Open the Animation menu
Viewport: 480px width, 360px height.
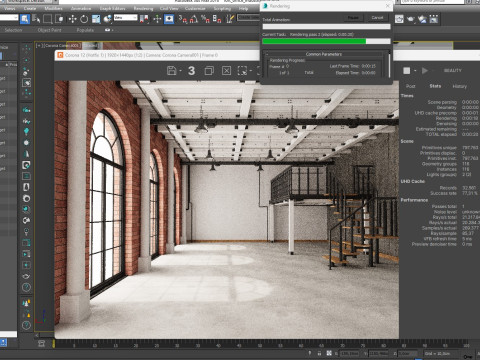81,8
